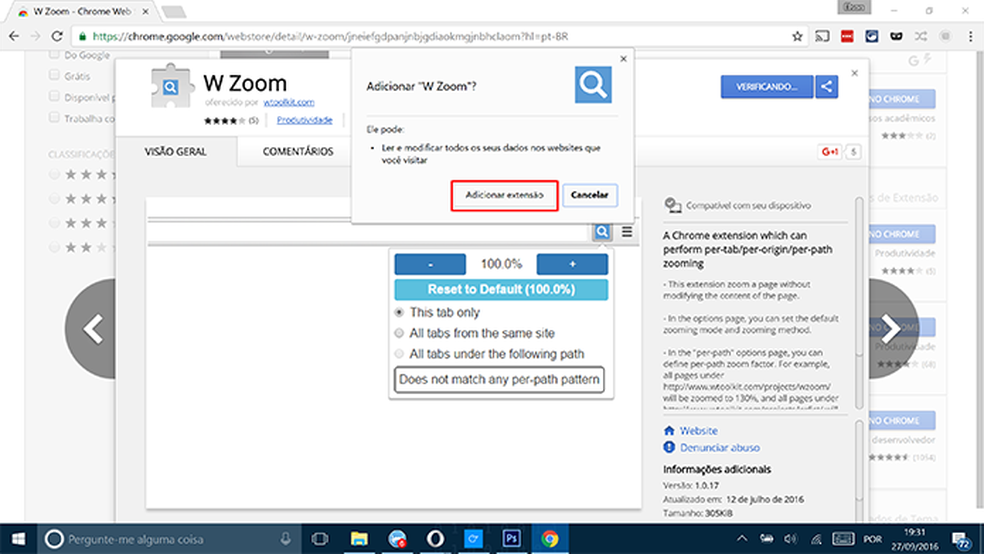Open Photoshop from the taskbar
Viewport: 984px width, 554px height.
[x=511, y=539]
